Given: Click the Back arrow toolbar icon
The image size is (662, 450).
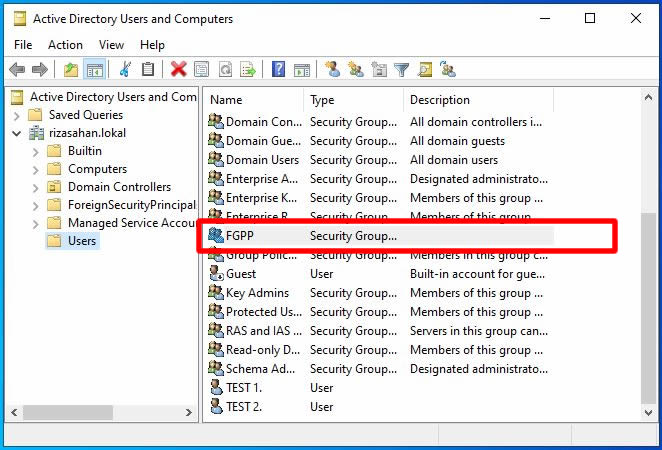Looking at the screenshot, I should click(17, 69).
